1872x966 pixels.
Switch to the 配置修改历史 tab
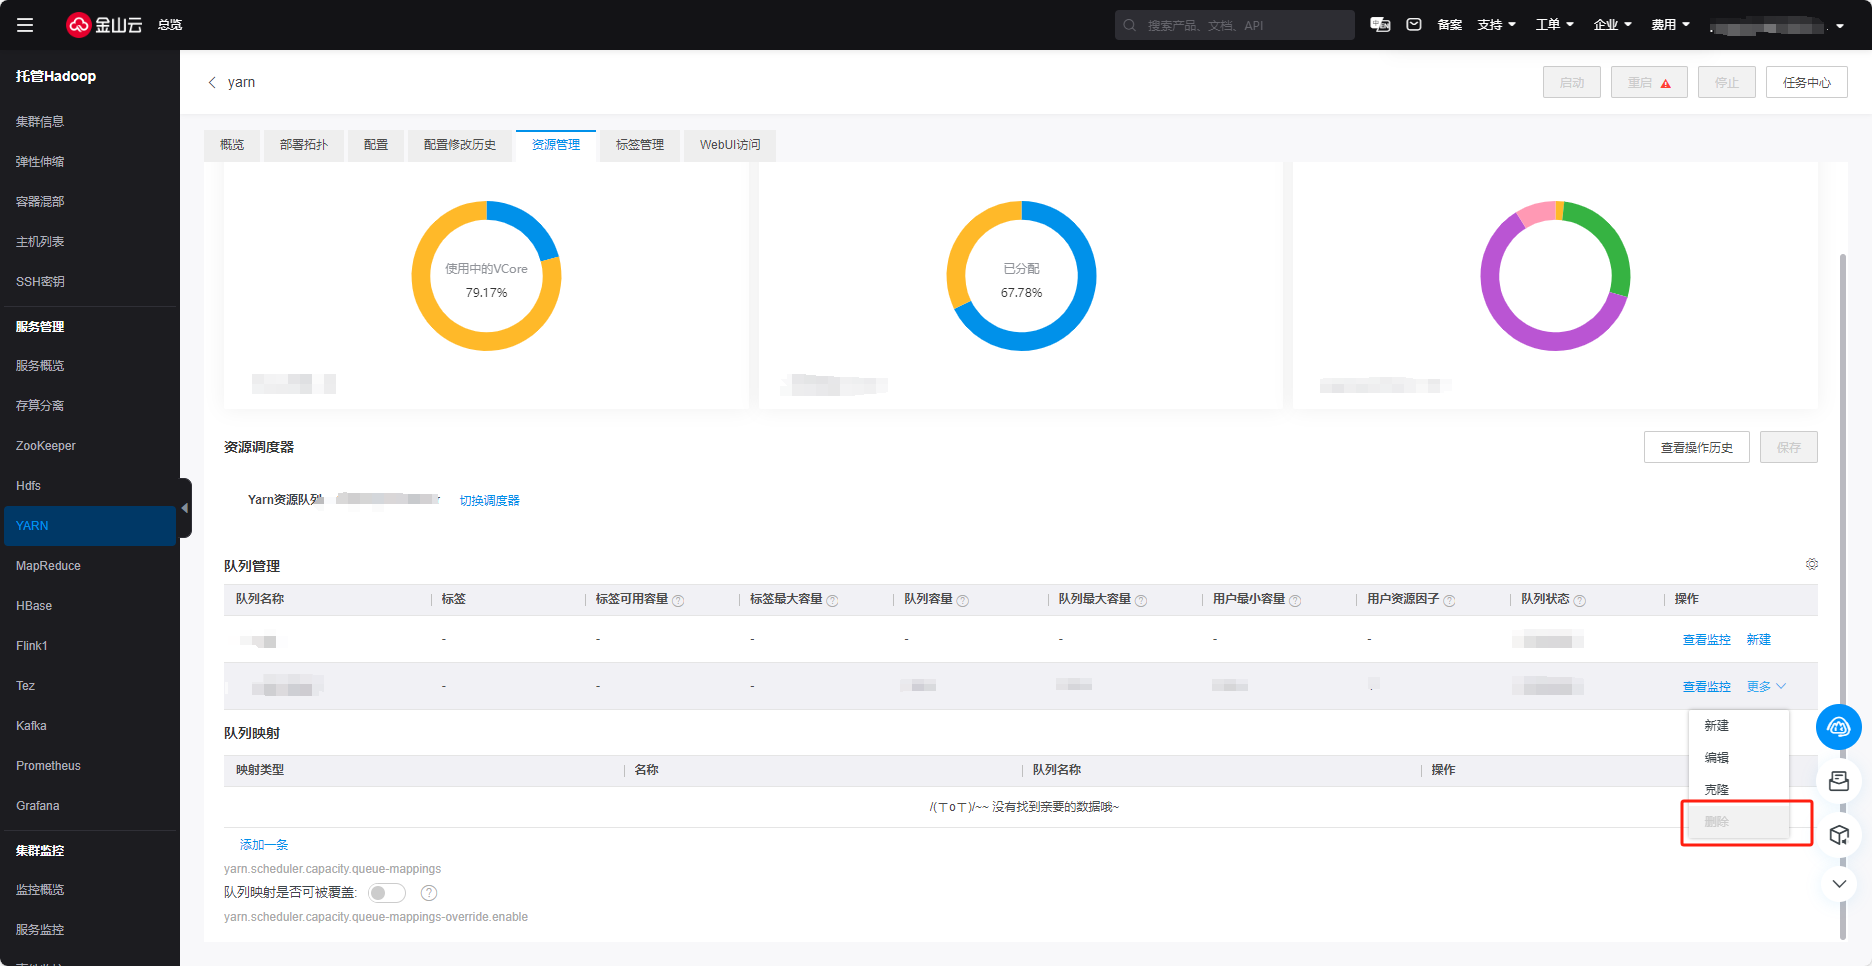tap(459, 145)
